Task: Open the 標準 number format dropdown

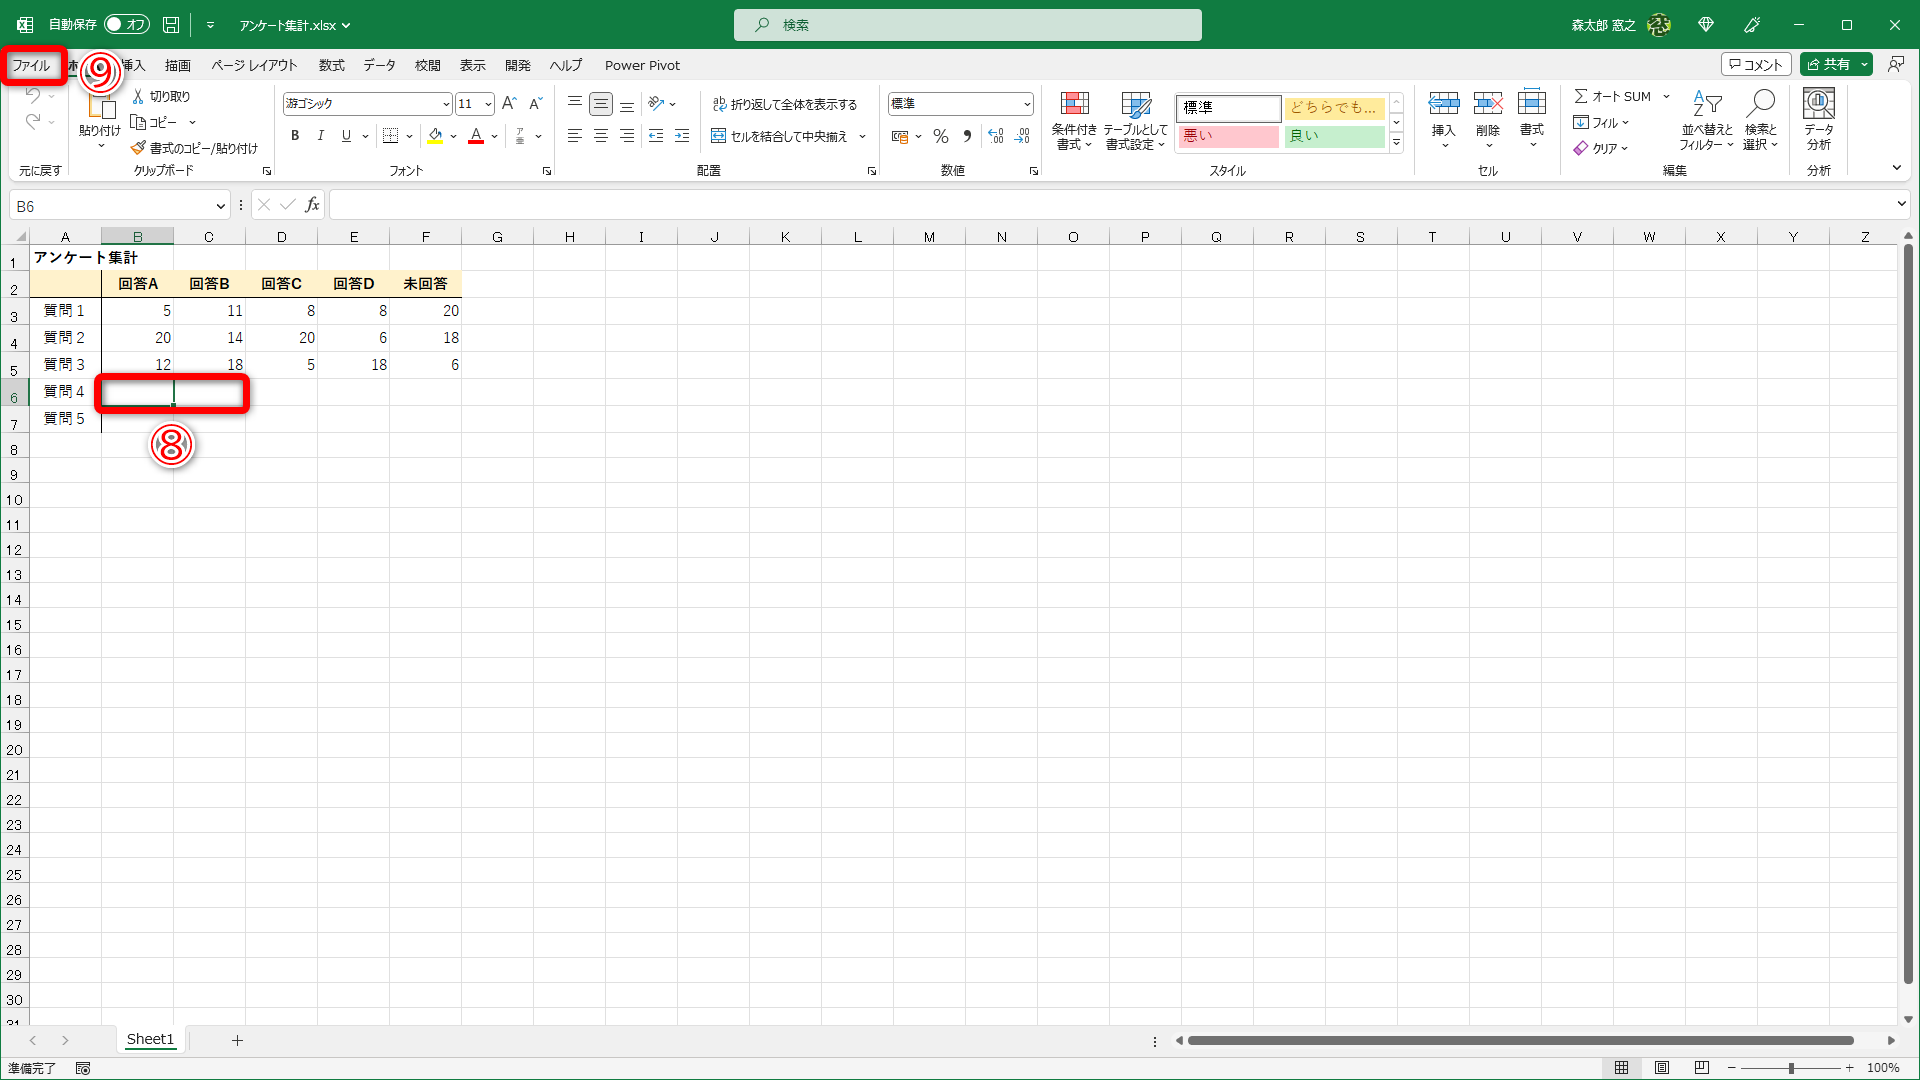Action: [x=1028, y=103]
